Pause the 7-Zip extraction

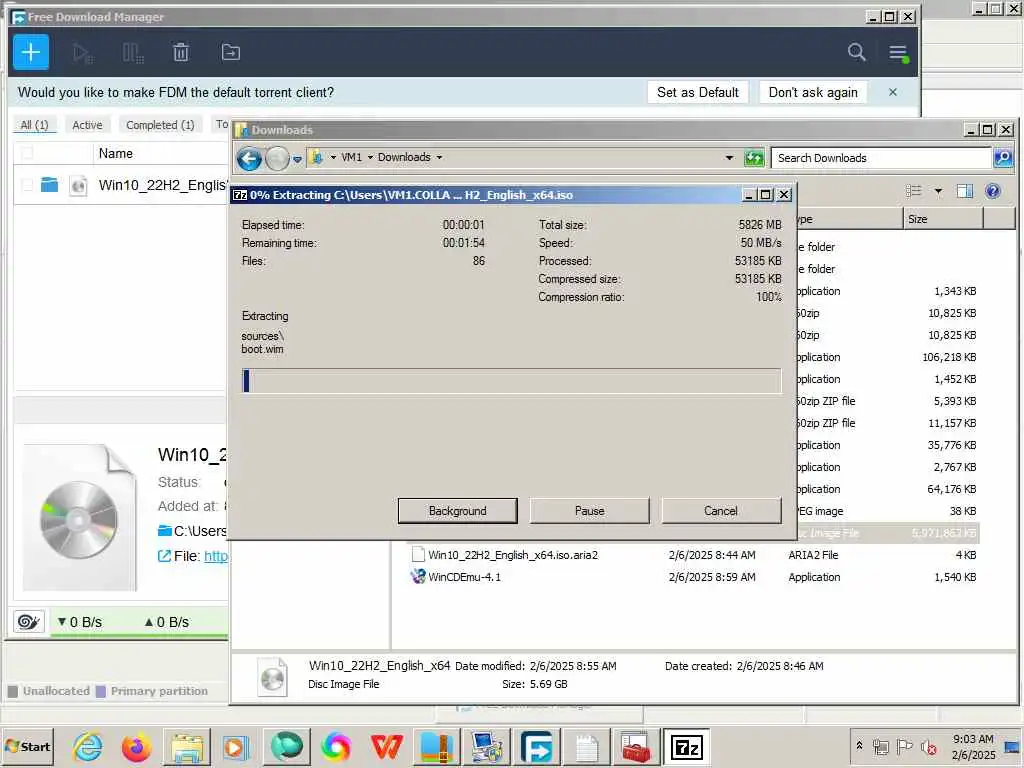point(590,511)
